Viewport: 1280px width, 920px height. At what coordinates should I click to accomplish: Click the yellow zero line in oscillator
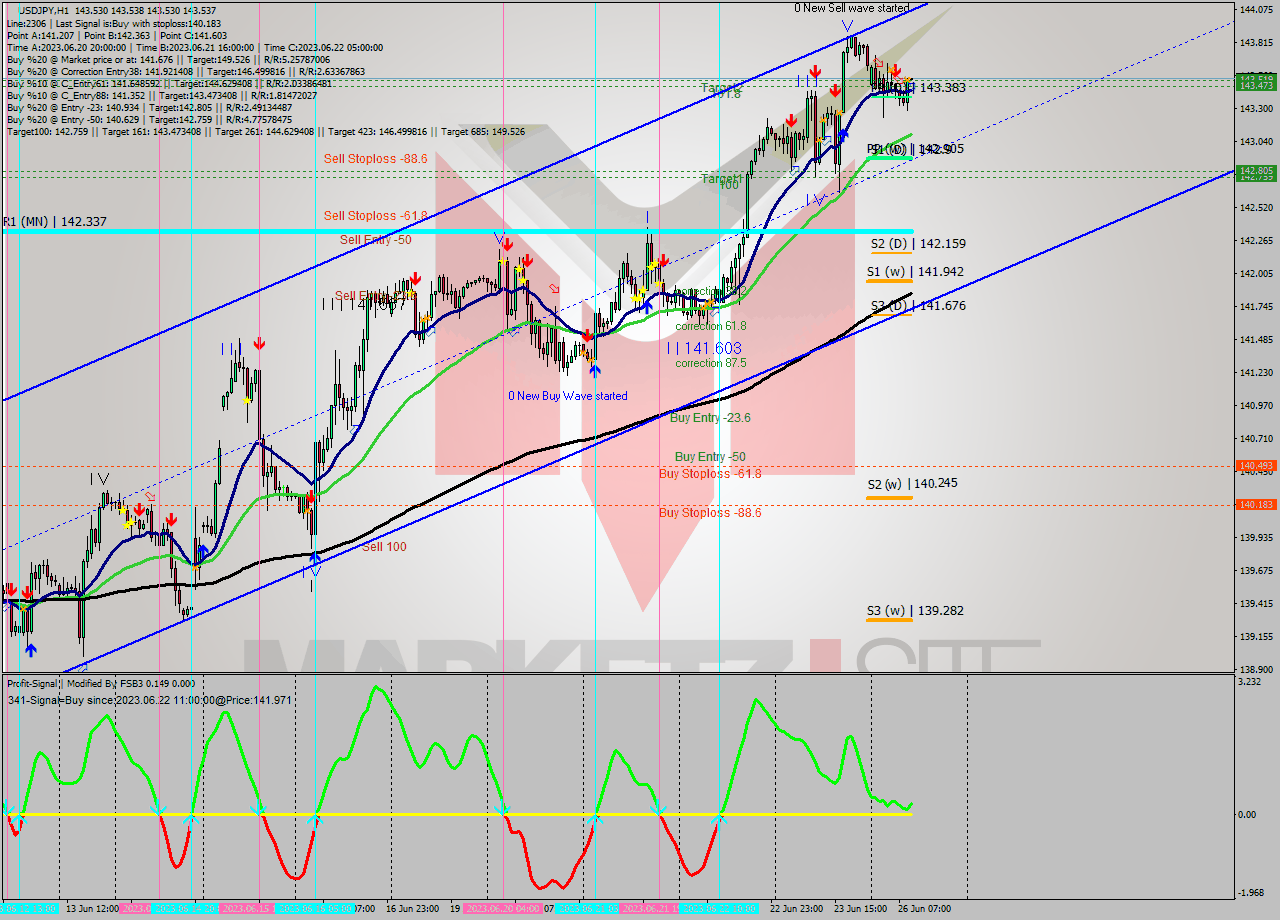(x=456, y=814)
